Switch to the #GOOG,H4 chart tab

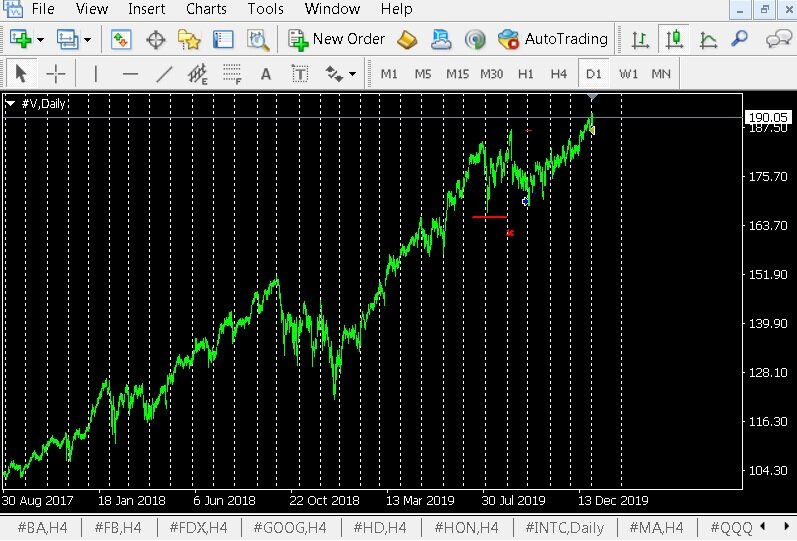click(x=290, y=528)
